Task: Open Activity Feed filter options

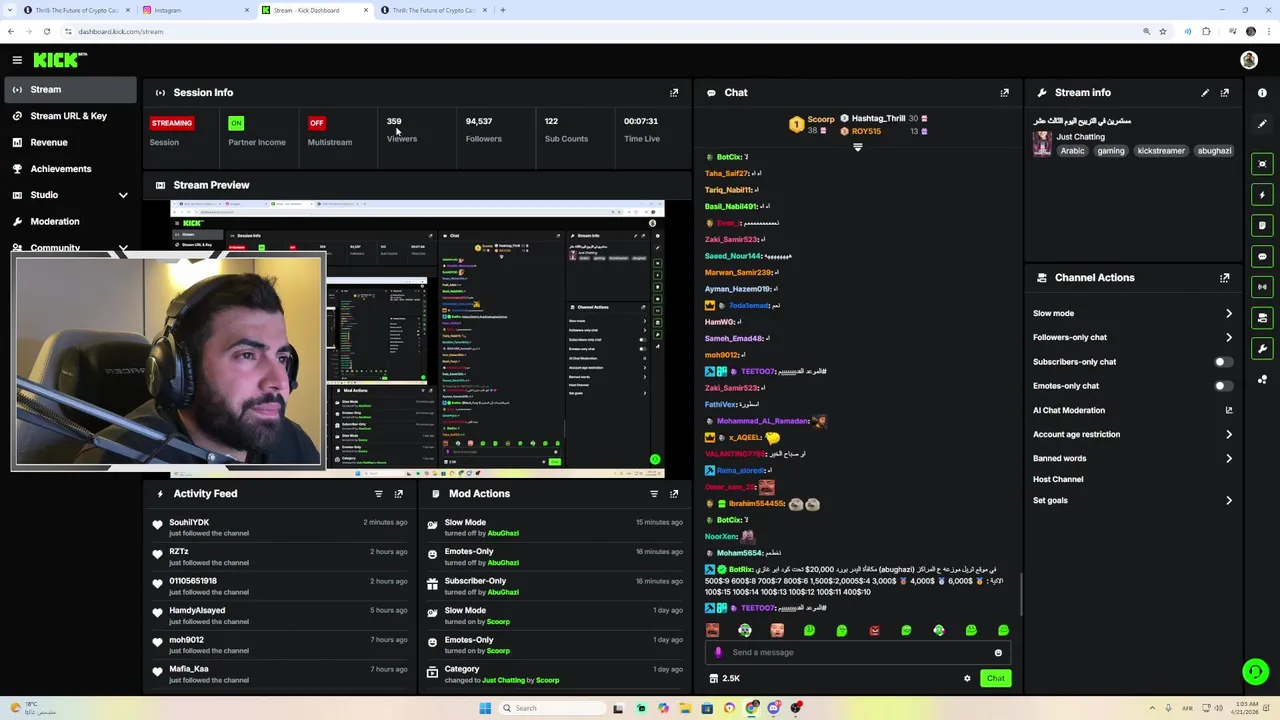Action: tap(378, 494)
